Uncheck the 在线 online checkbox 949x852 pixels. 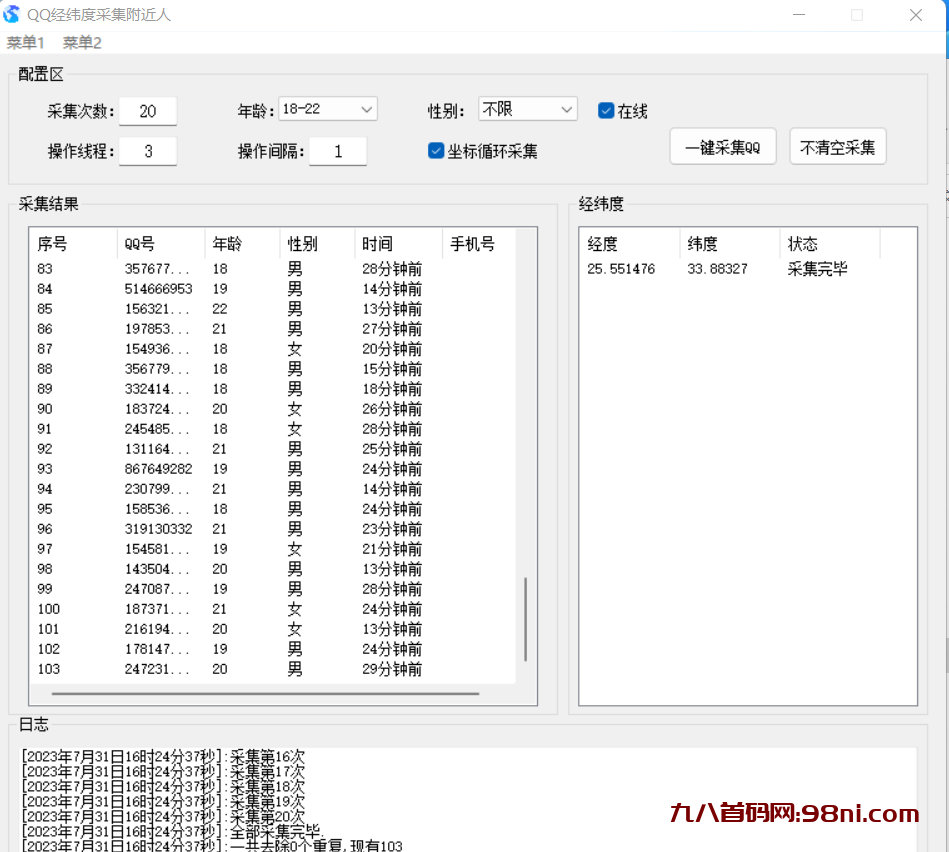(x=605, y=112)
